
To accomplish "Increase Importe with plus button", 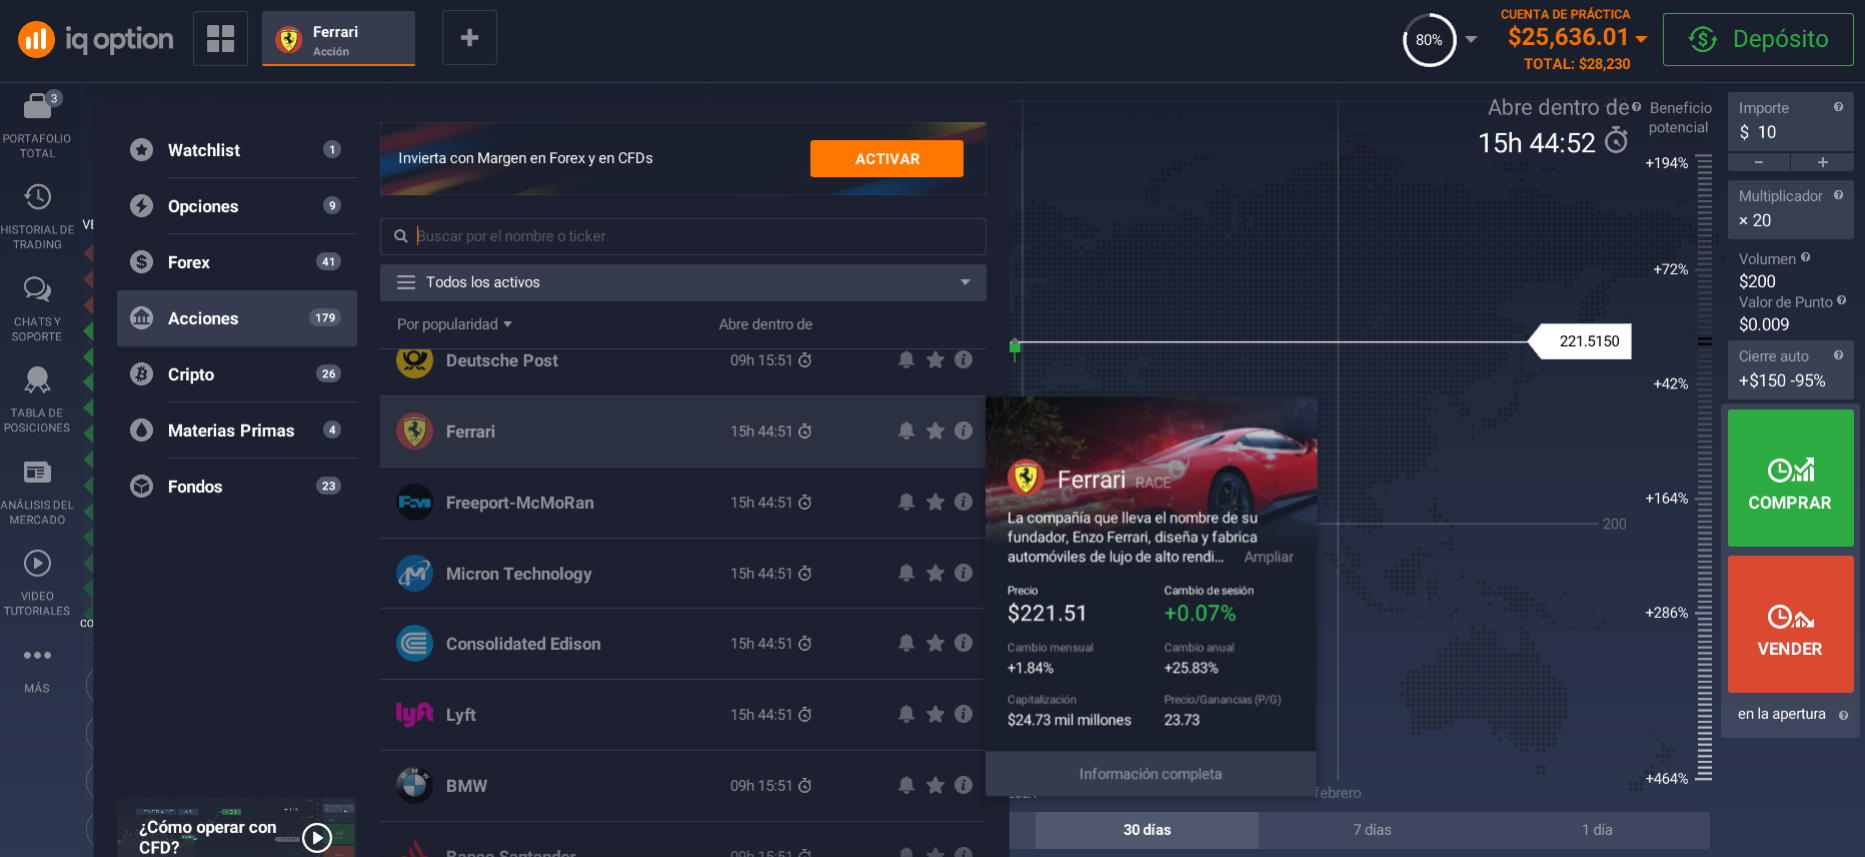I will click(x=1822, y=162).
